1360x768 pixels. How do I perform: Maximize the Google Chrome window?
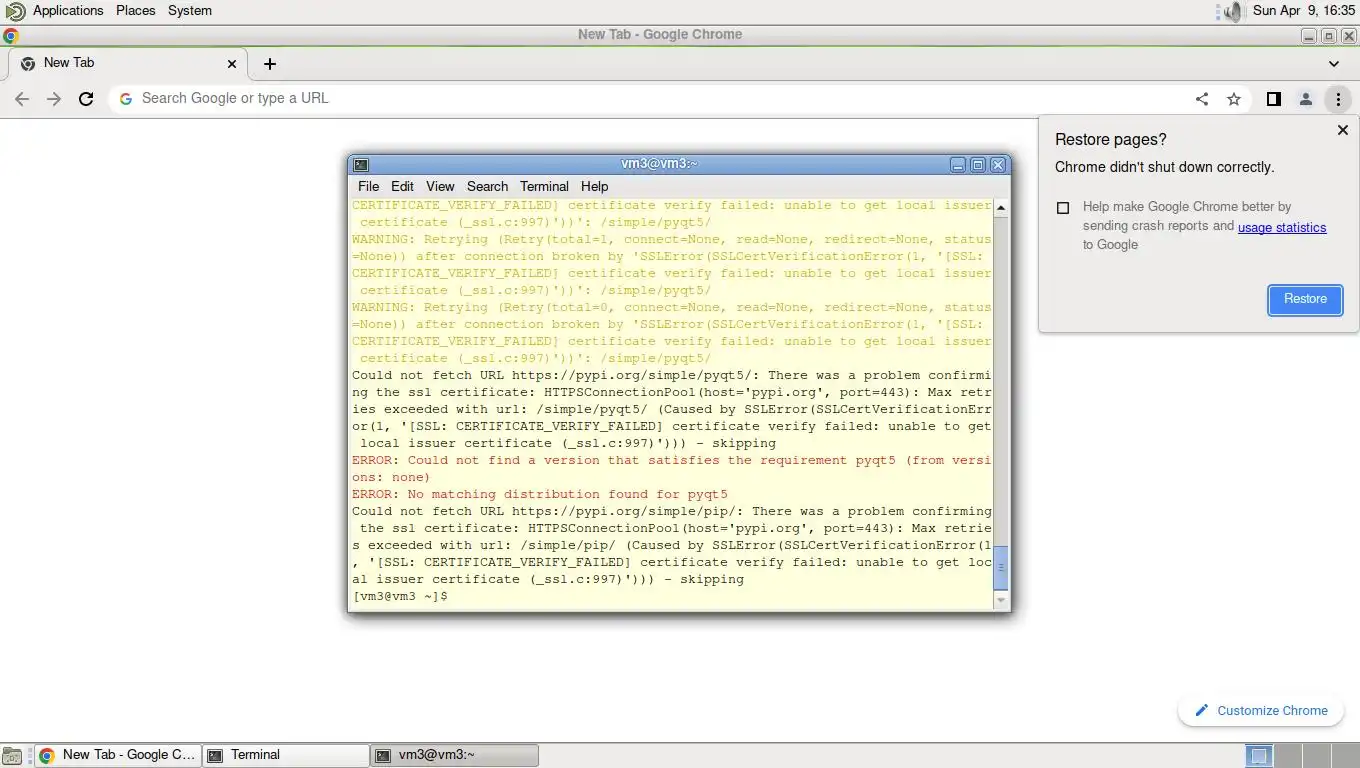coord(1329,36)
